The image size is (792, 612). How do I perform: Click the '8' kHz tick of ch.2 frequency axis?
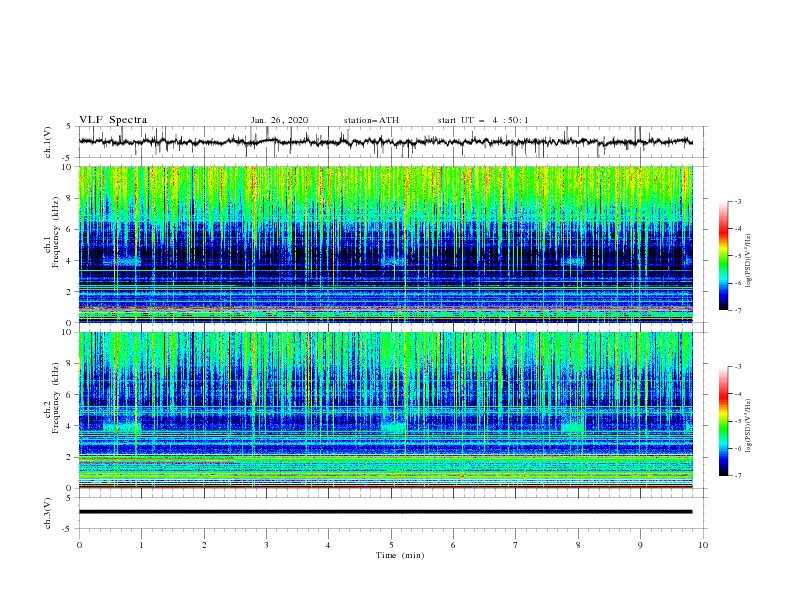(69, 364)
